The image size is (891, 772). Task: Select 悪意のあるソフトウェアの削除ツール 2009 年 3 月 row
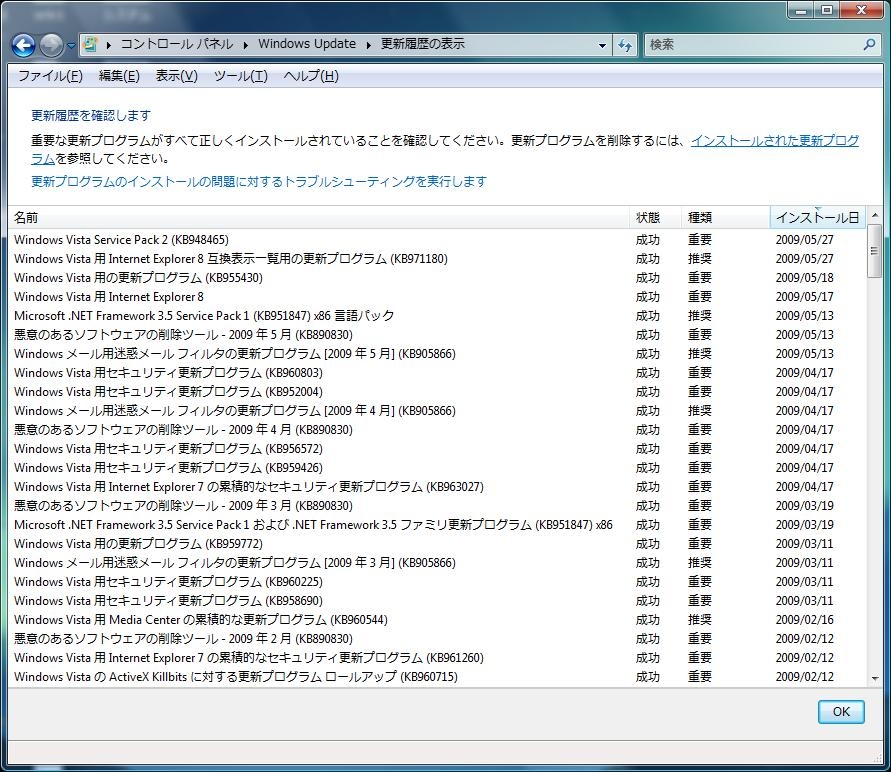tap(436, 506)
